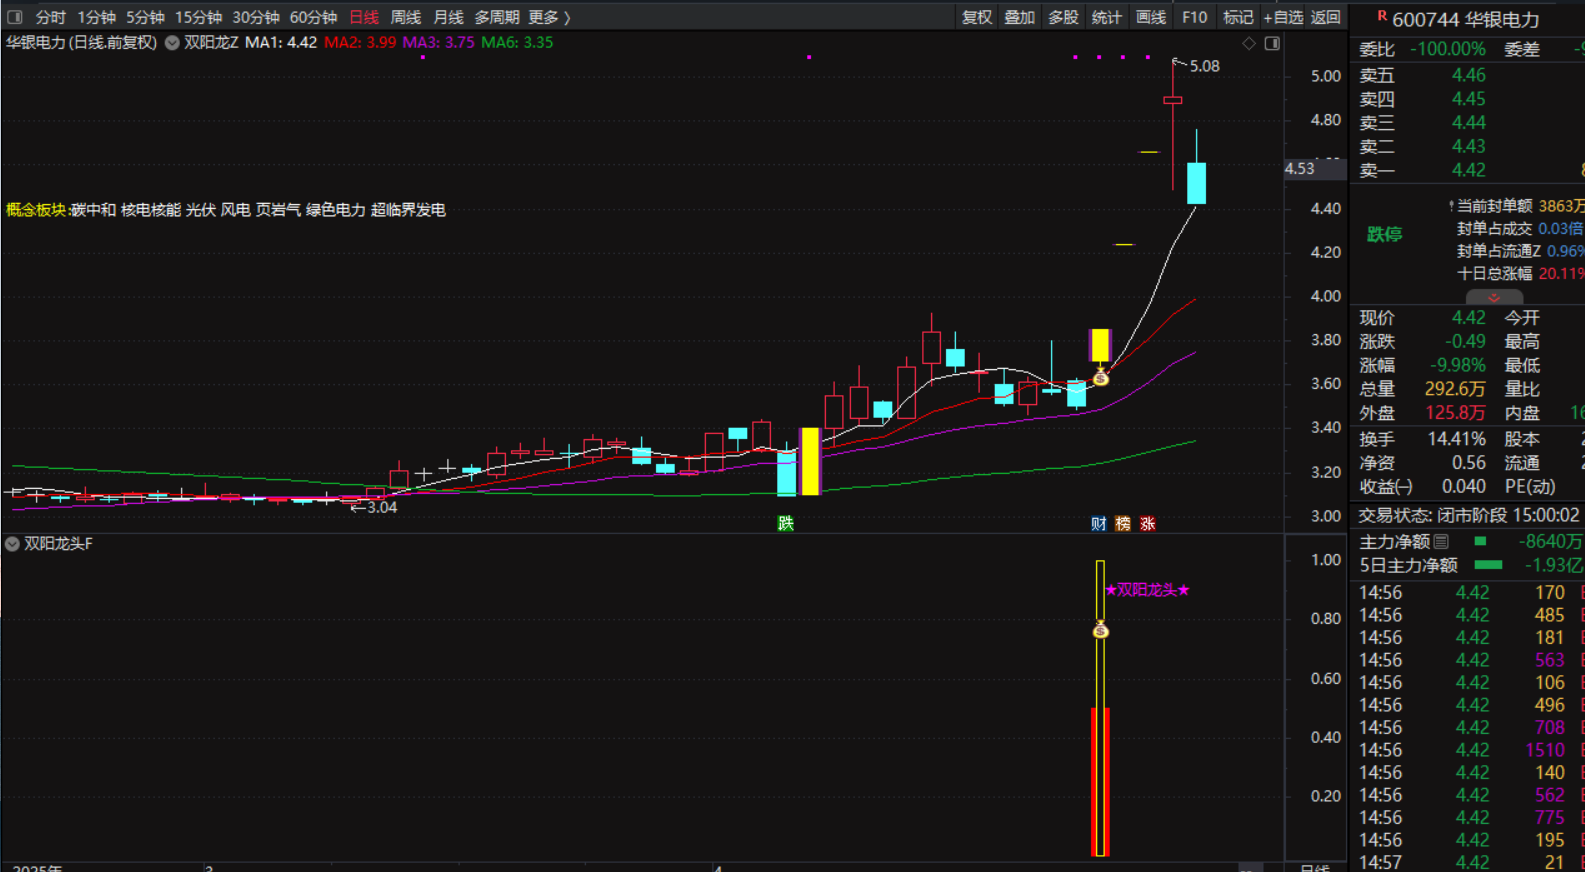Click the diamond marker icon above chart
1585x872 pixels.
click(1249, 44)
